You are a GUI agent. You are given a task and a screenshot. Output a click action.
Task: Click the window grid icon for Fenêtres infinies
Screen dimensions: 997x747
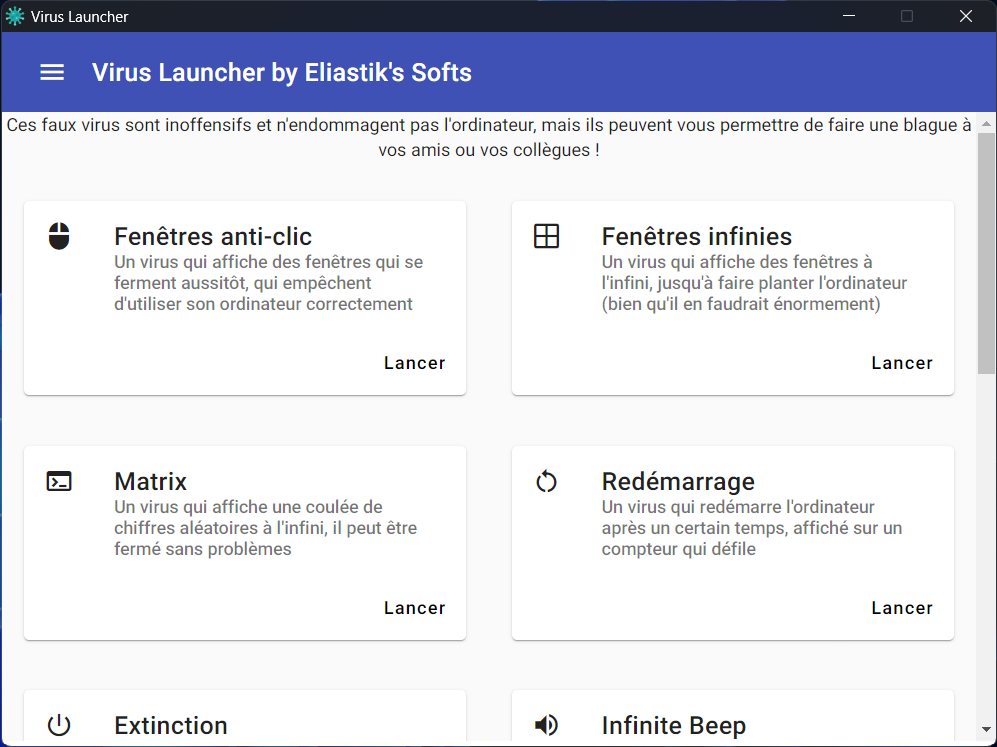click(x=546, y=236)
